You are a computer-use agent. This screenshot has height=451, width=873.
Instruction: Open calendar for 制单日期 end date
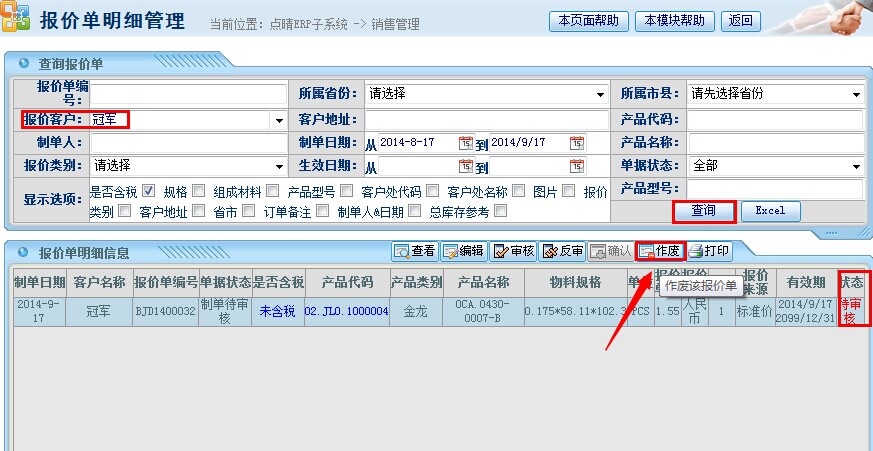[576, 143]
